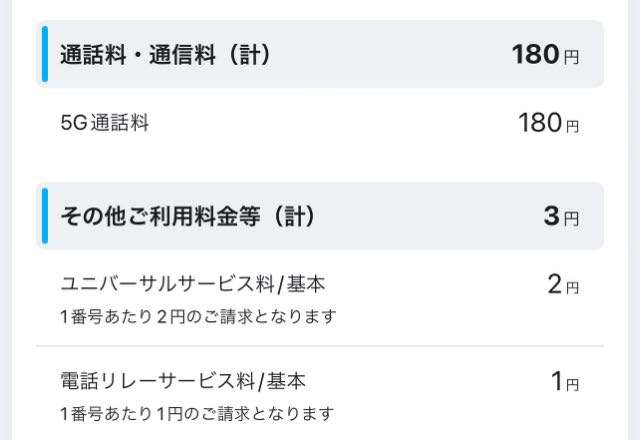
Task: Click the 円 unit beside the 2 amount
Action: (x=572, y=288)
